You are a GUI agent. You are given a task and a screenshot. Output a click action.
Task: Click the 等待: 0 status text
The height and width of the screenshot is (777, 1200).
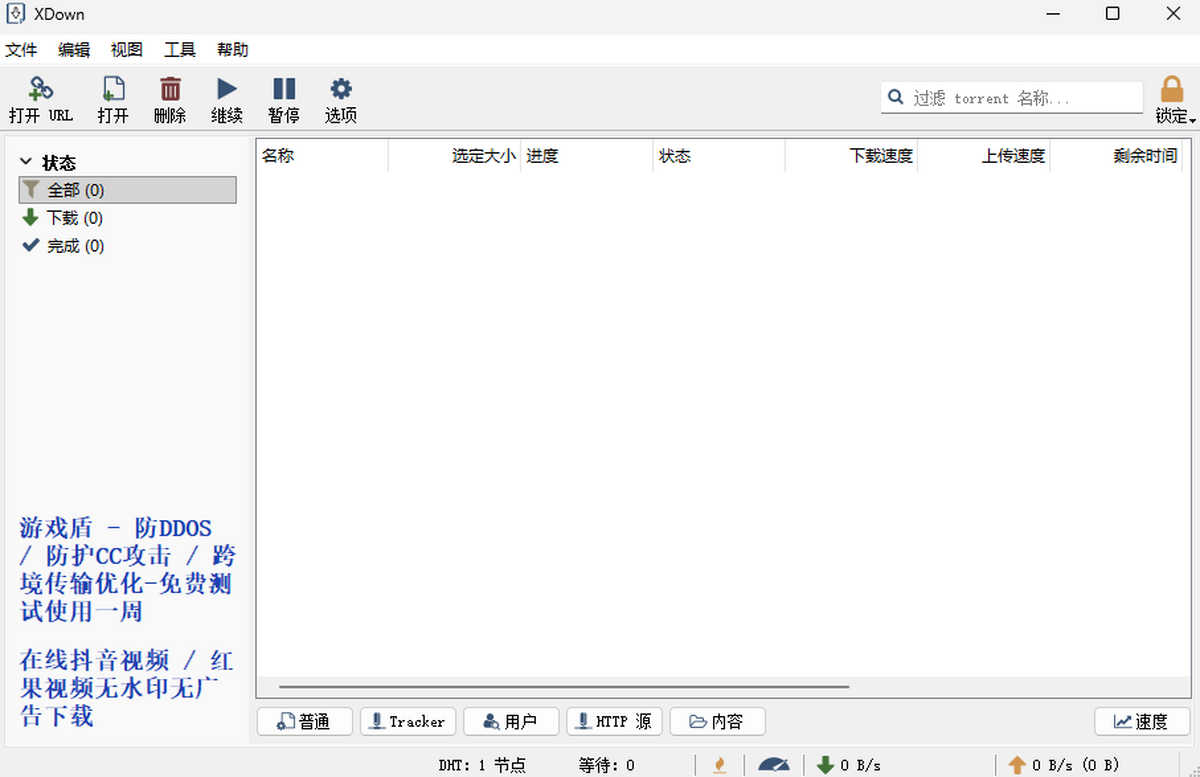pyautogui.click(x=607, y=765)
